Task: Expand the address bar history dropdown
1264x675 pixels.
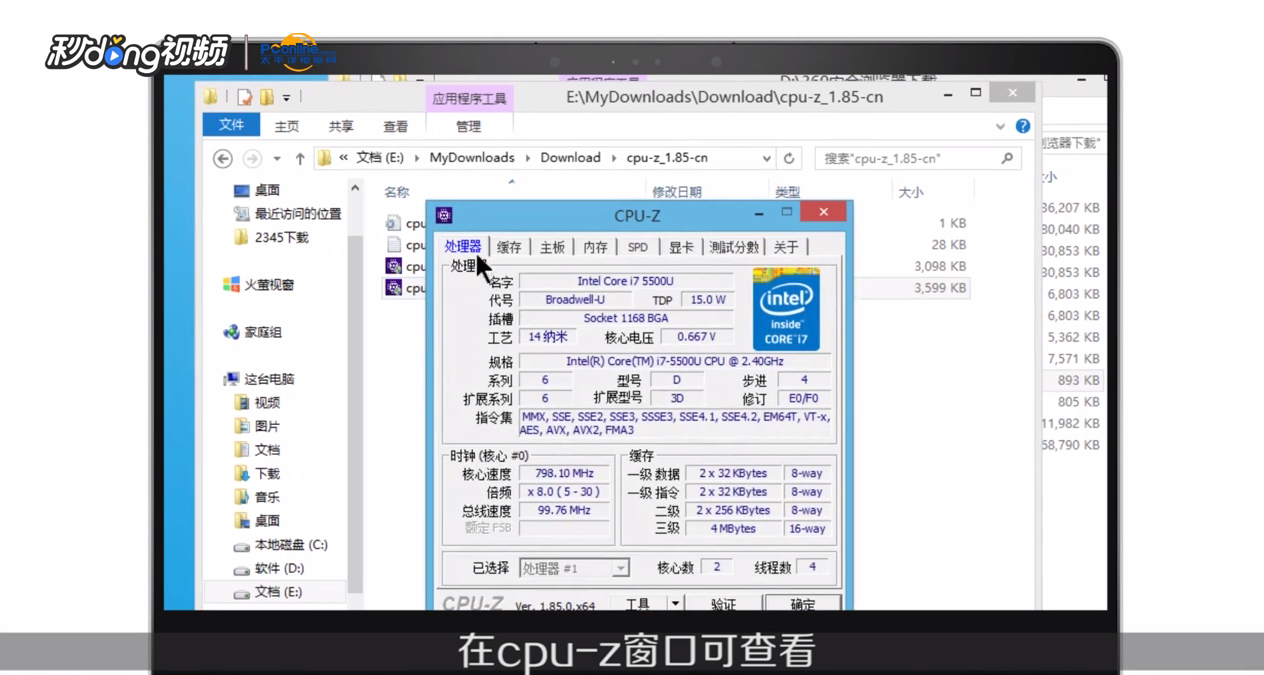Action: [766, 158]
